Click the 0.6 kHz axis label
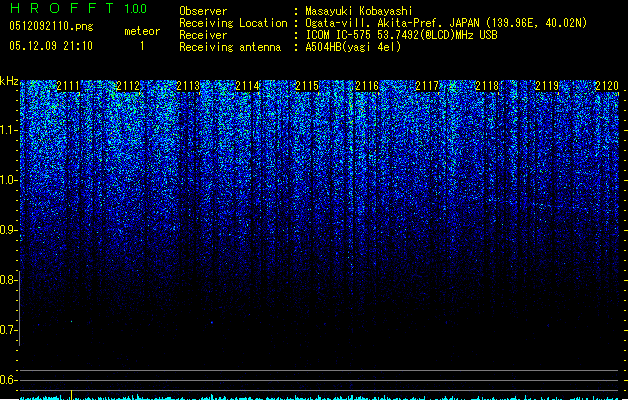The height and width of the screenshot is (400, 629). pyautogui.click(x=8, y=380)
